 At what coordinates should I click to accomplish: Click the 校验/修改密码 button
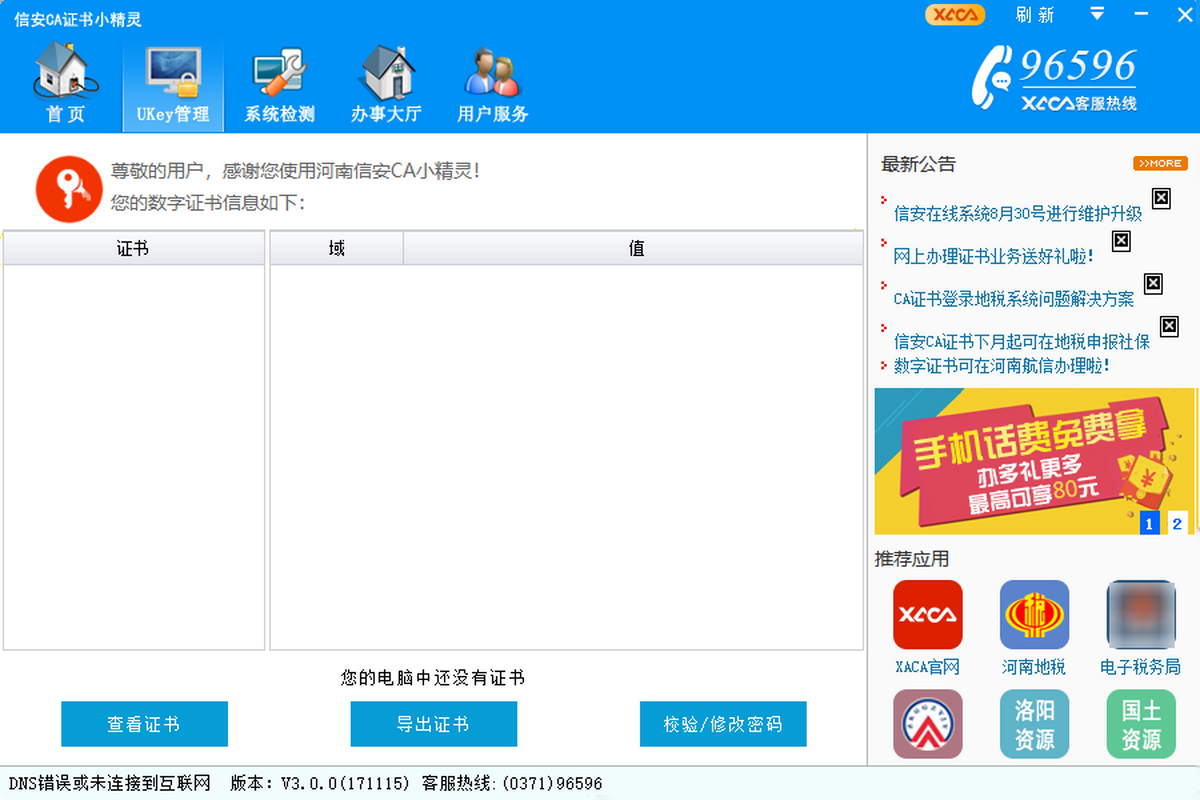723,724
